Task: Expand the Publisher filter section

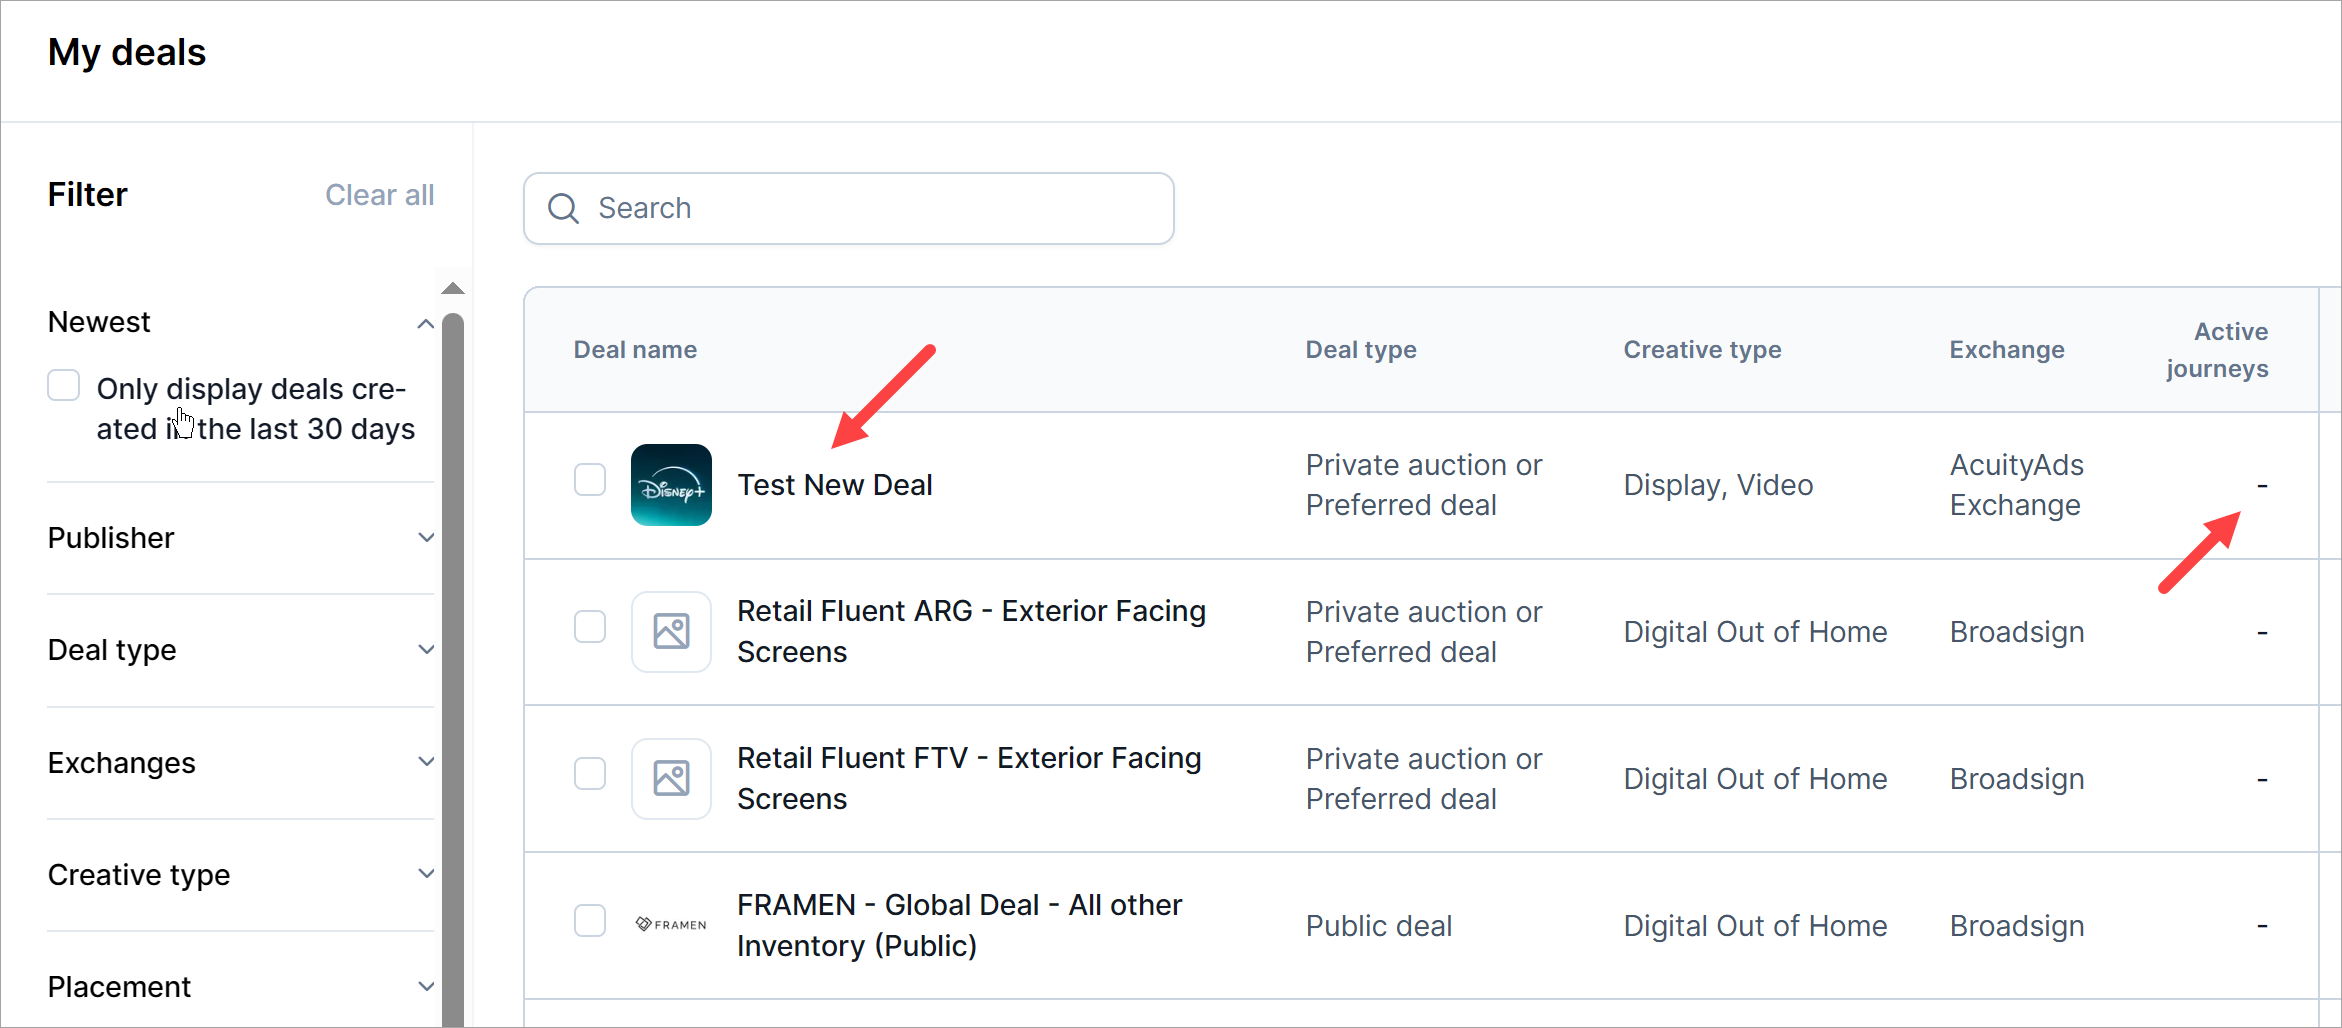Action: pos(426,538)
